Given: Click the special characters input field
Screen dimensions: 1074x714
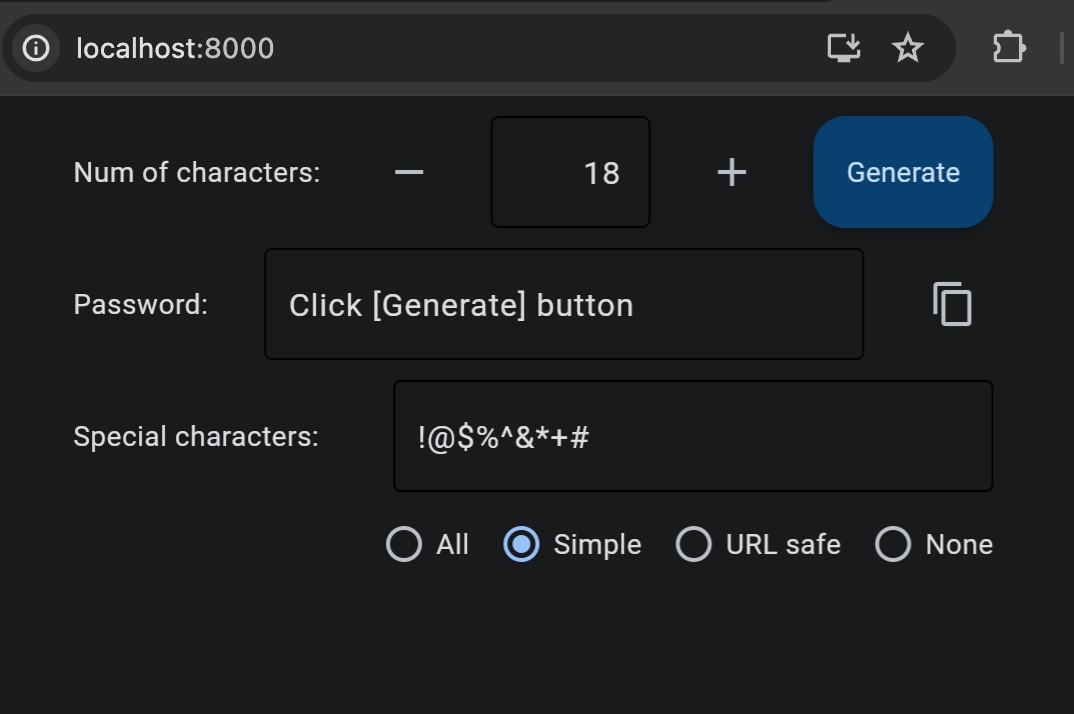Looking at the screenshot, I should (x=692, y=436).
